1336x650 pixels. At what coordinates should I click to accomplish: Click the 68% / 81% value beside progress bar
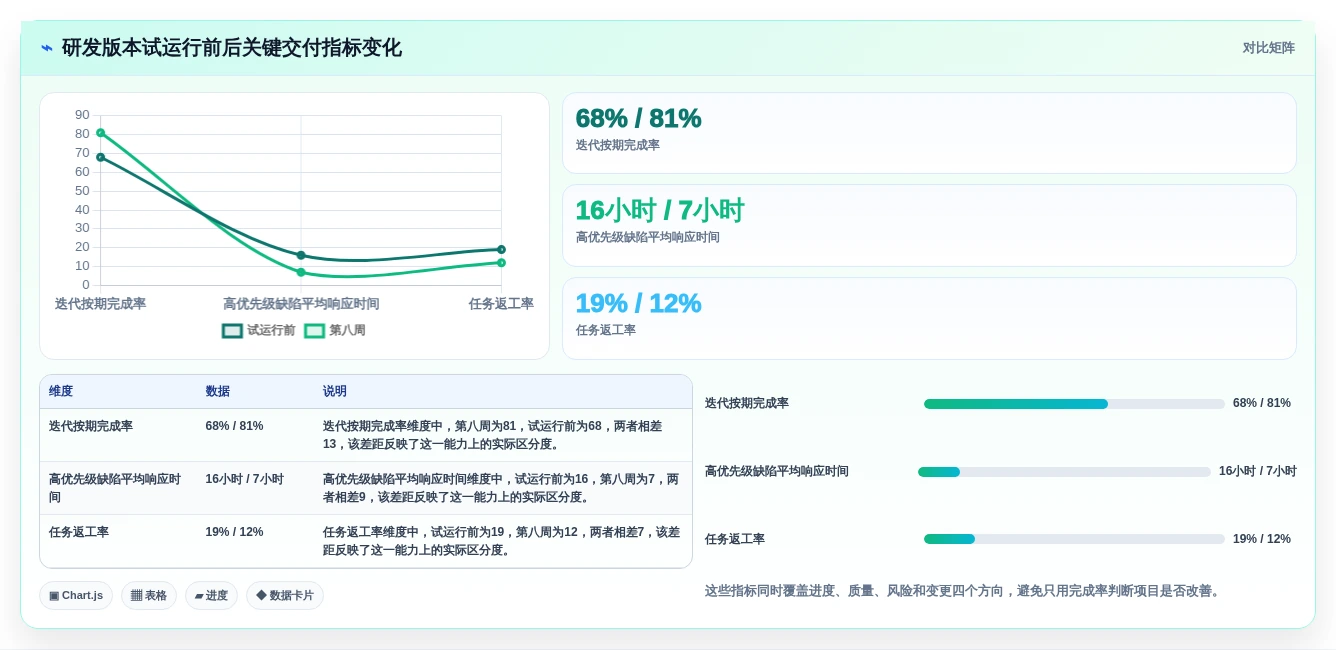point(1262,403)
